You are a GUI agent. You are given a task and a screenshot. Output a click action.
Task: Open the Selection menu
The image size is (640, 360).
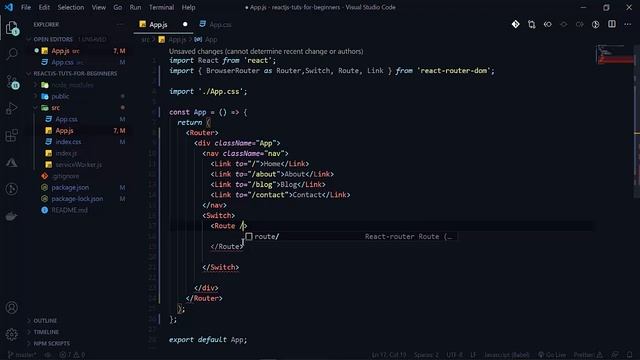[71, 7]
